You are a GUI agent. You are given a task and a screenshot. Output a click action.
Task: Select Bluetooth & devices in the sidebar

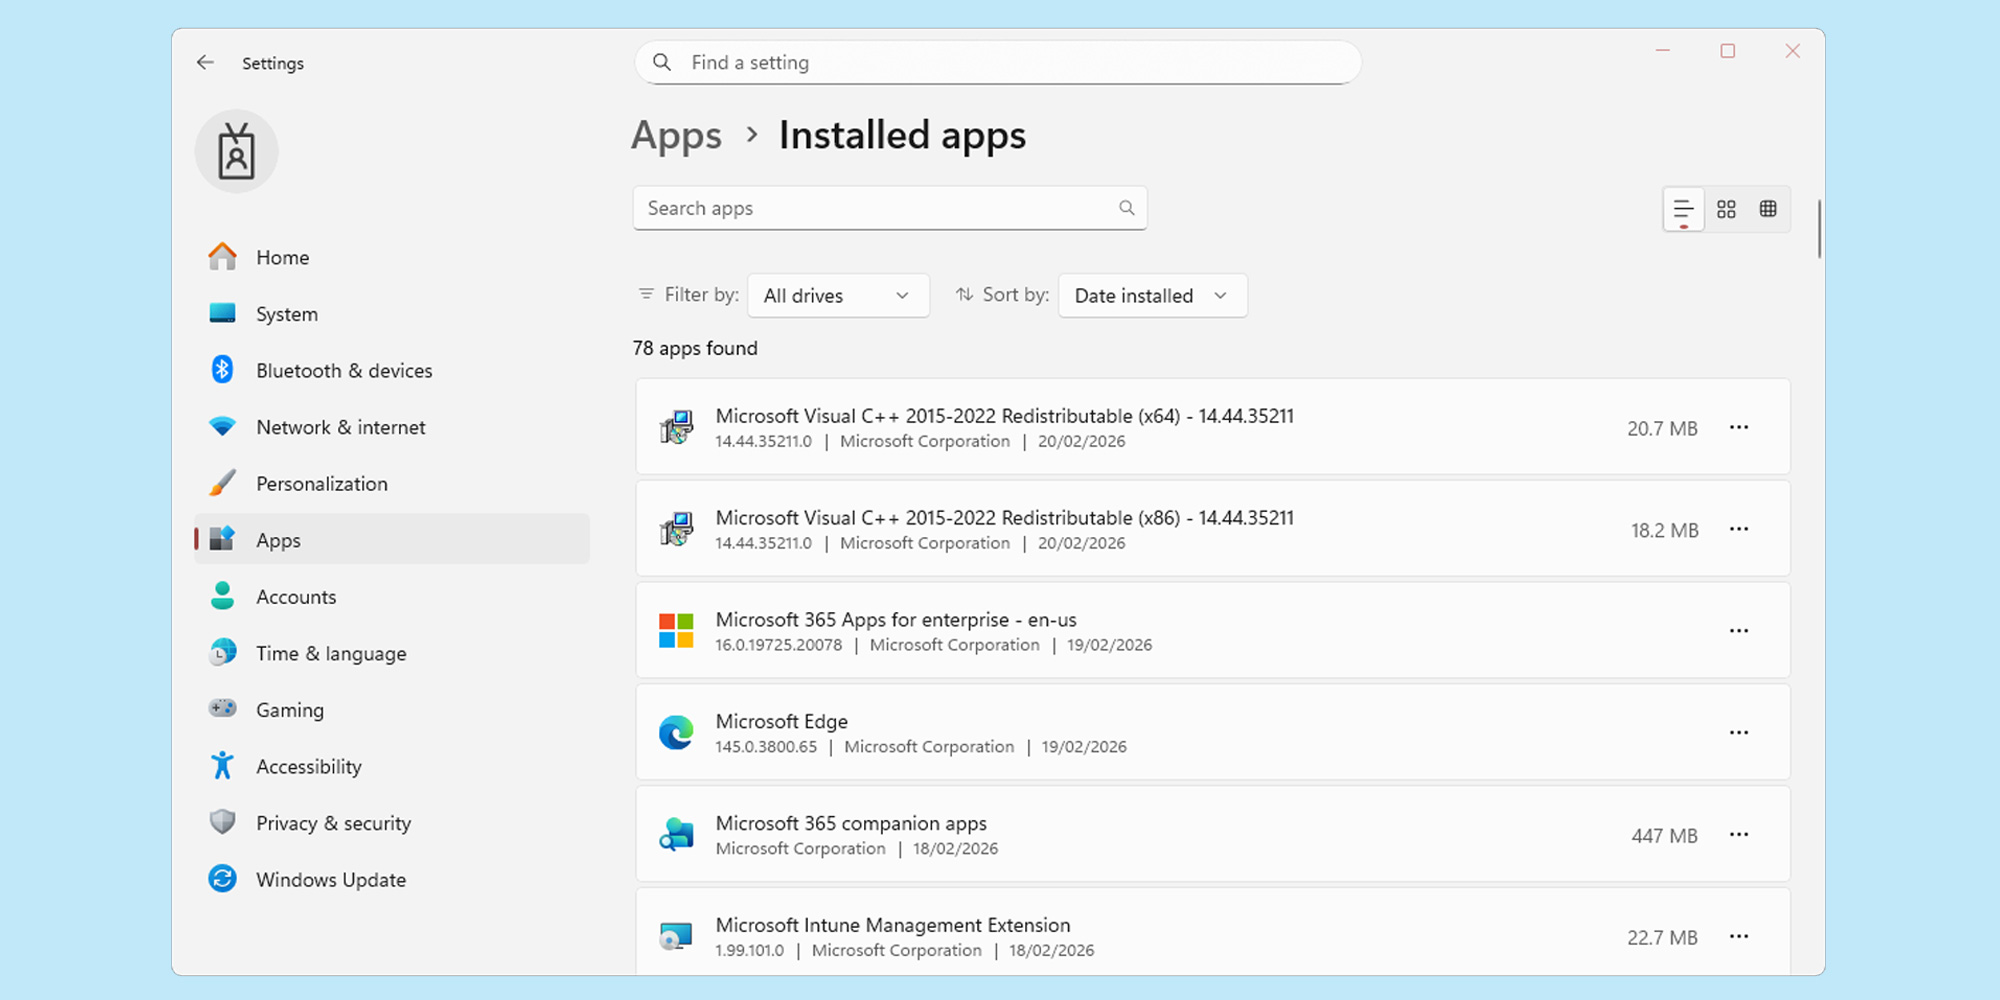click(x=344, y=370)
